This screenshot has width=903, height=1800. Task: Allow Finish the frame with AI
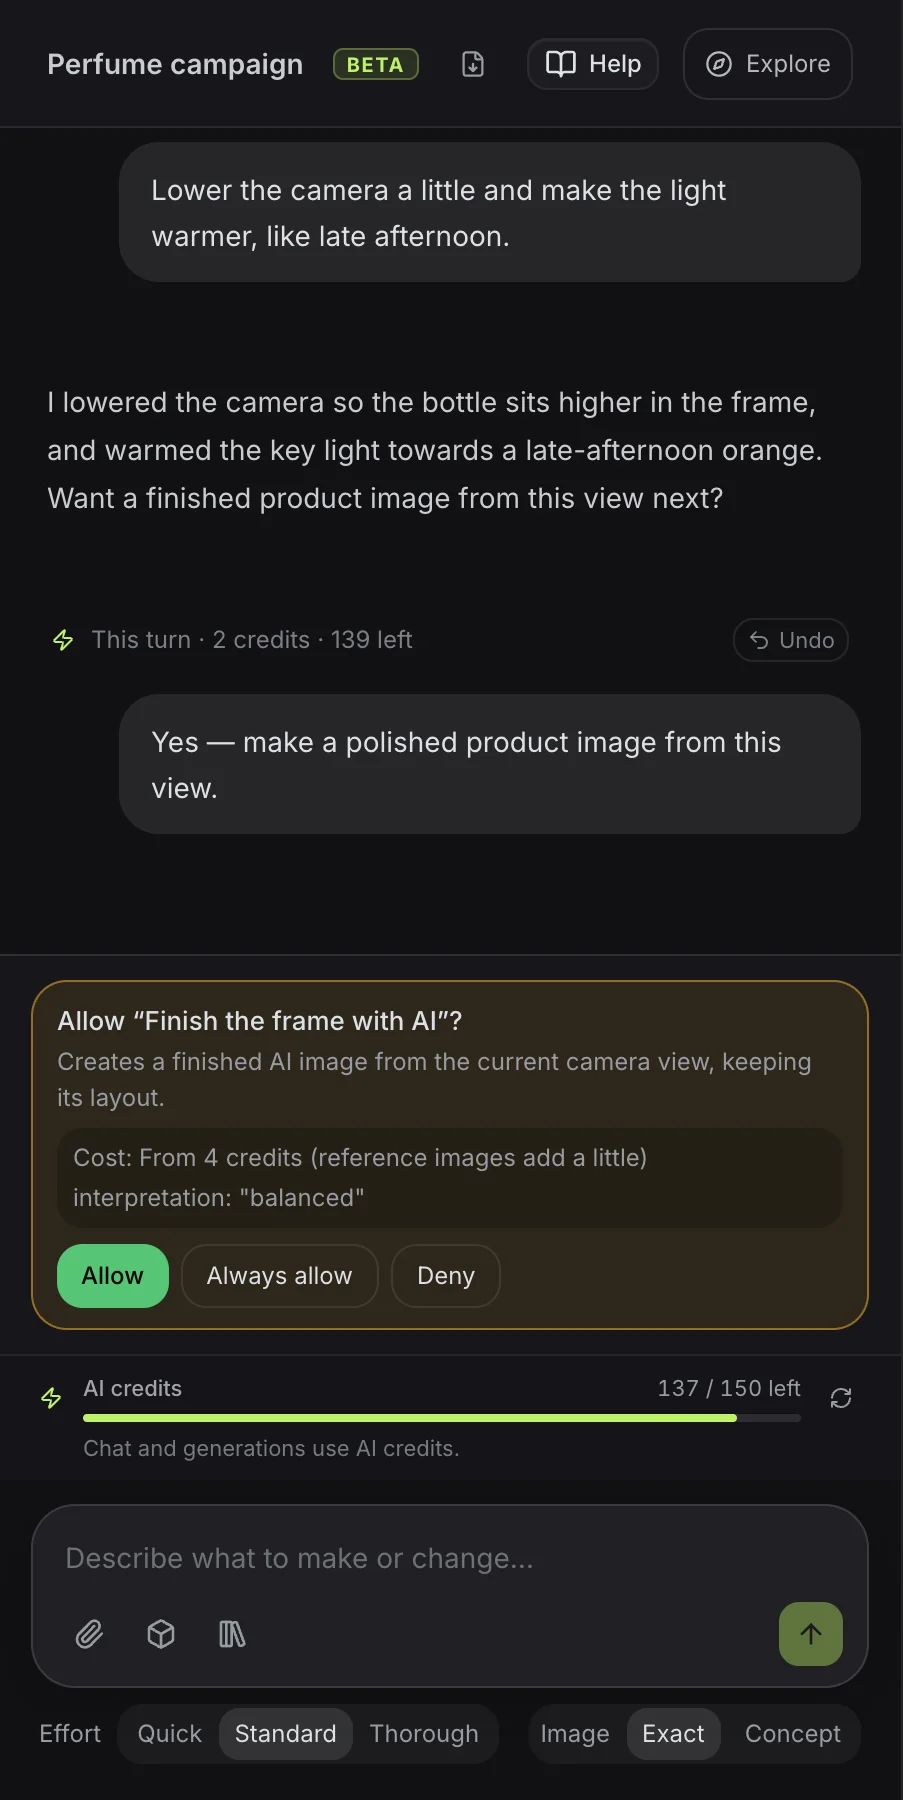coord(113,1276)
